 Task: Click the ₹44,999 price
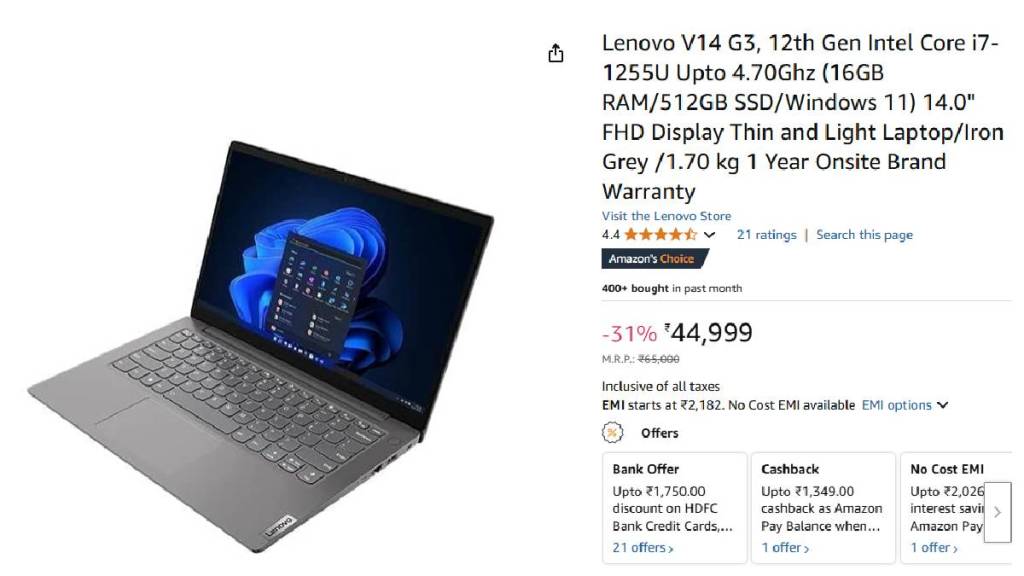coord(709,332)
